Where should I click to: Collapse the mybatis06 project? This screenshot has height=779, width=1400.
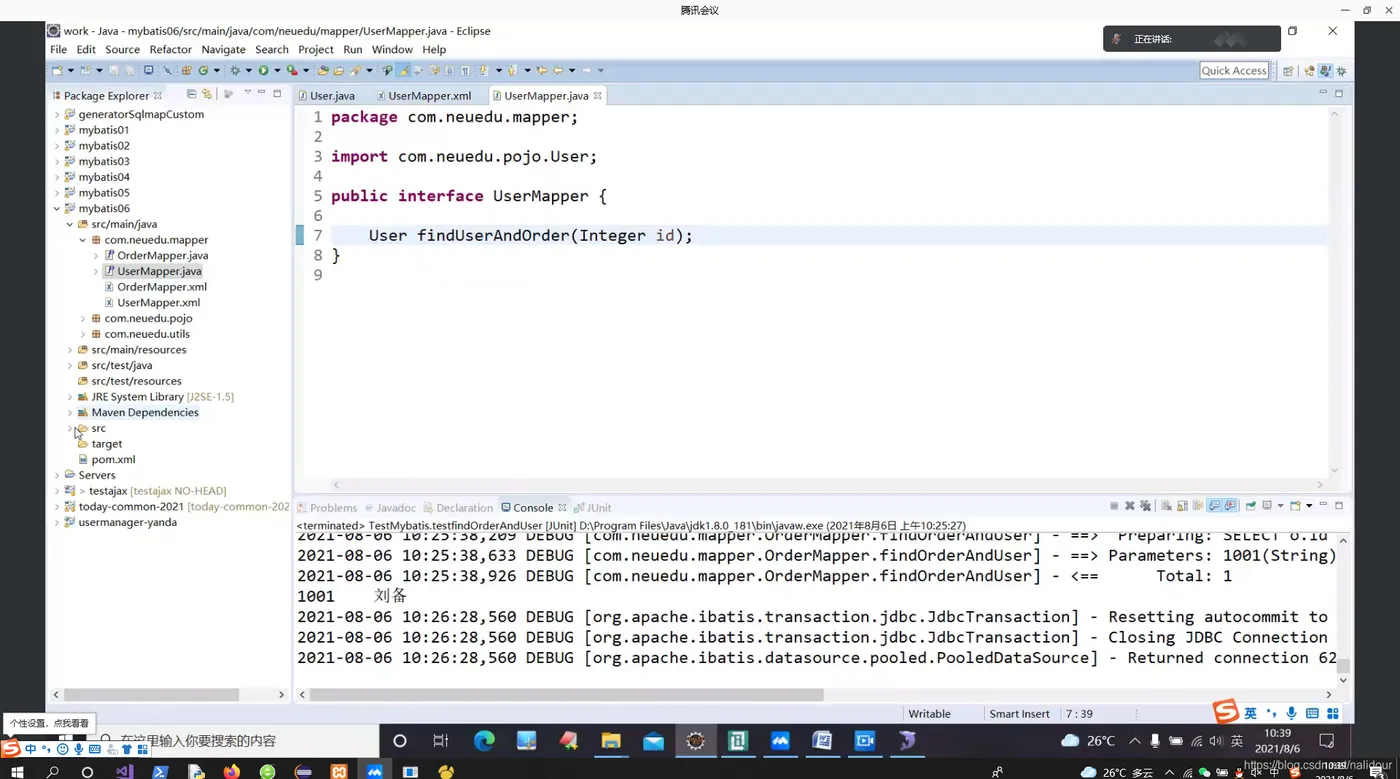pos(57,209)
